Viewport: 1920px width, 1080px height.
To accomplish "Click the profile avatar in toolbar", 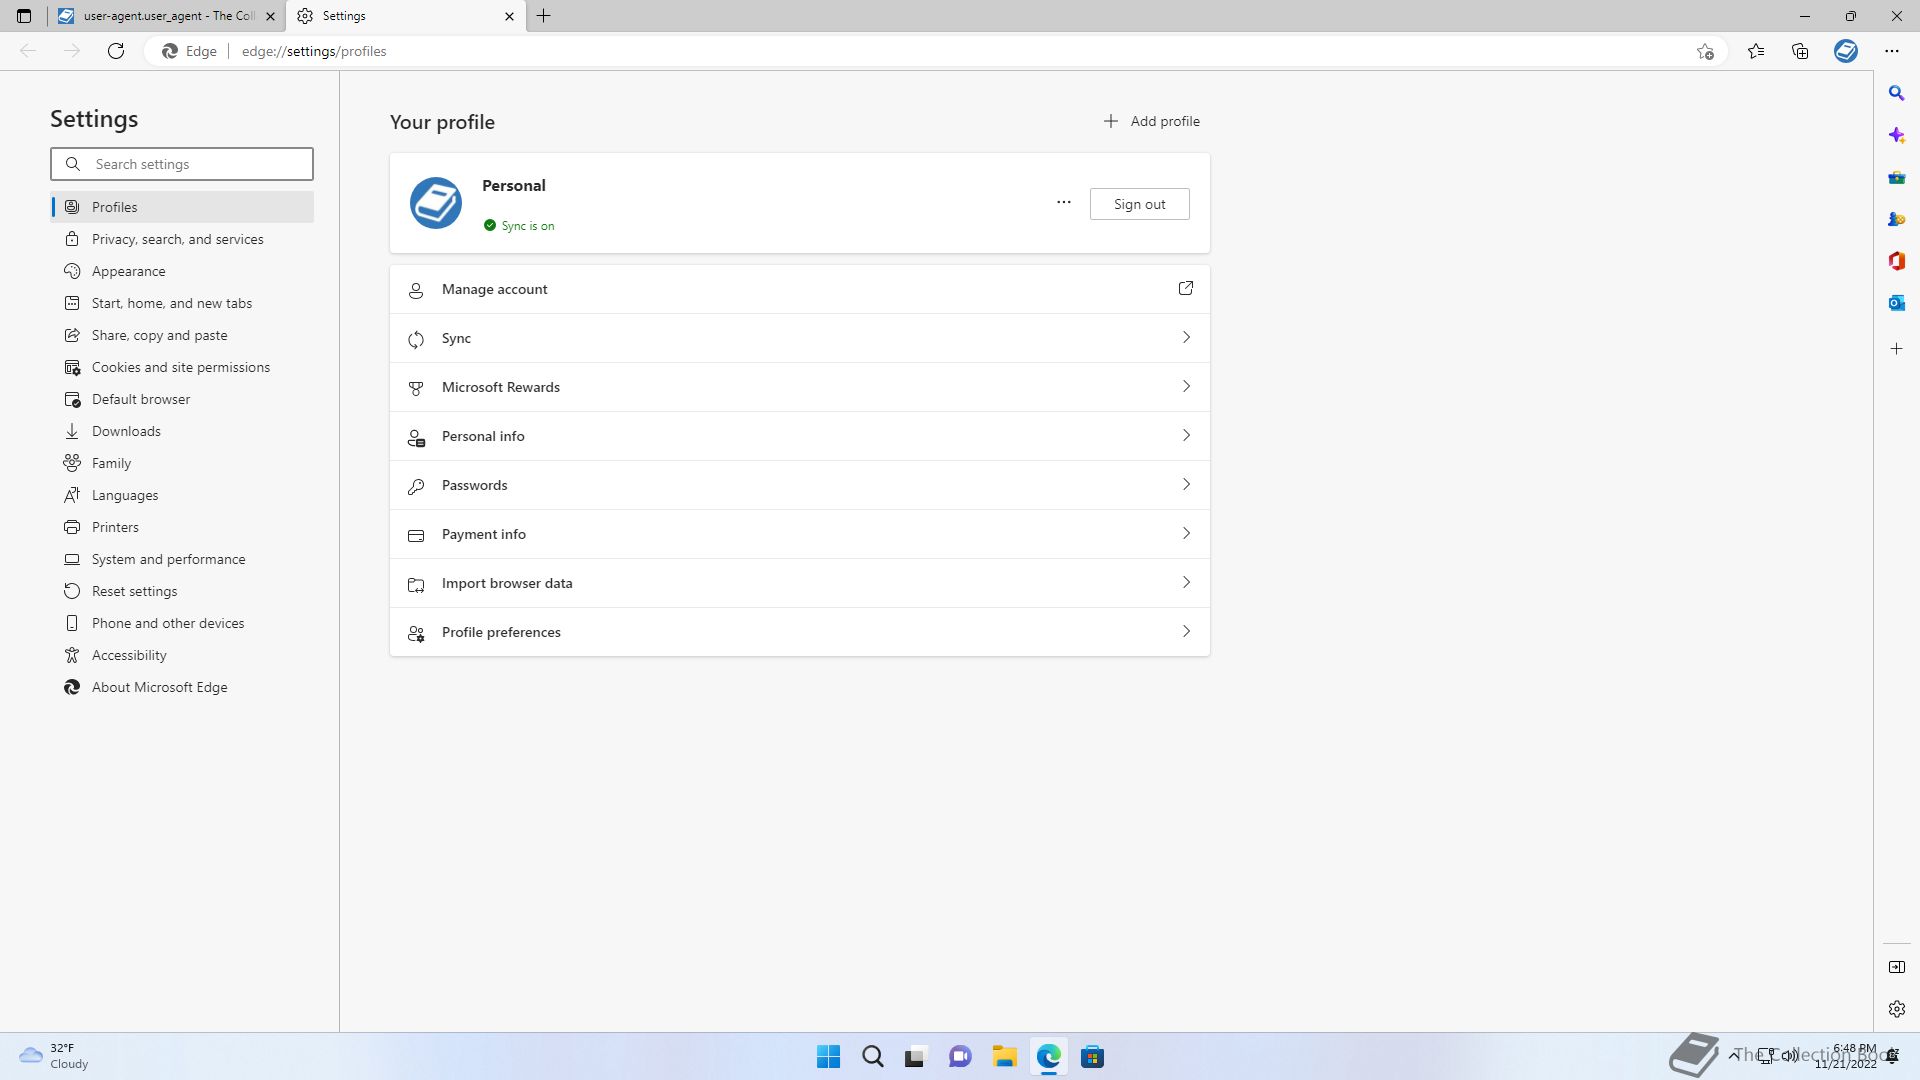I will click(1845, 51).
